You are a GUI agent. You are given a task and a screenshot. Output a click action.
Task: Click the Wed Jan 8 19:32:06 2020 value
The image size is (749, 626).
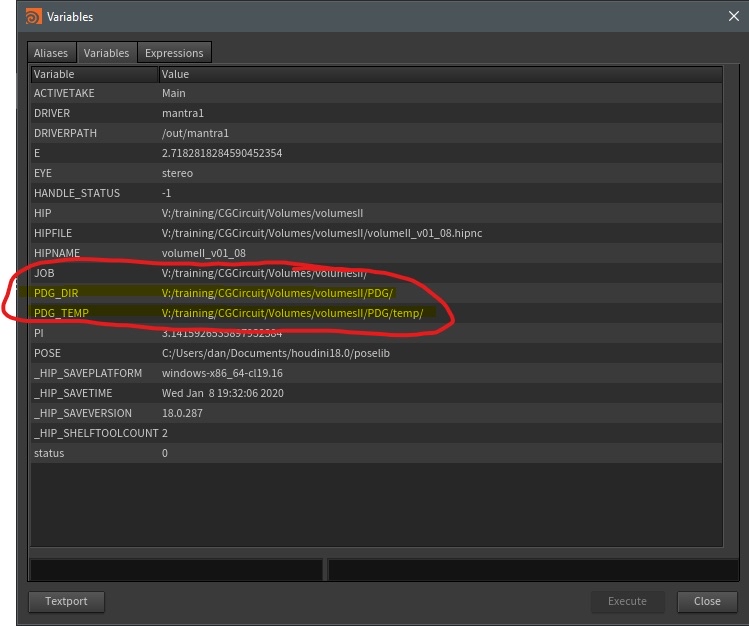pyautogui.click(x=223, y=393)
